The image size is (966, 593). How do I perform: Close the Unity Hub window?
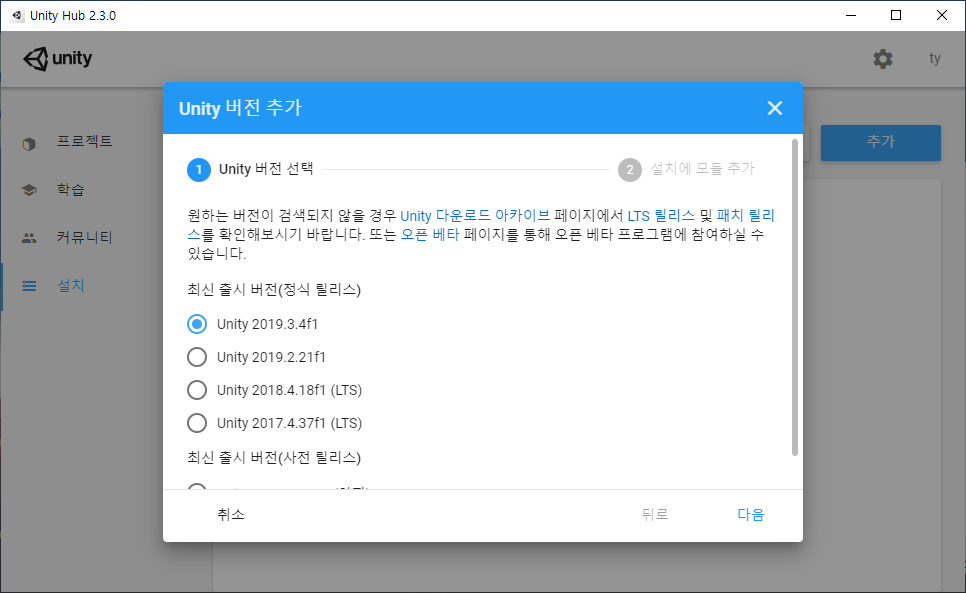point(942,15)
